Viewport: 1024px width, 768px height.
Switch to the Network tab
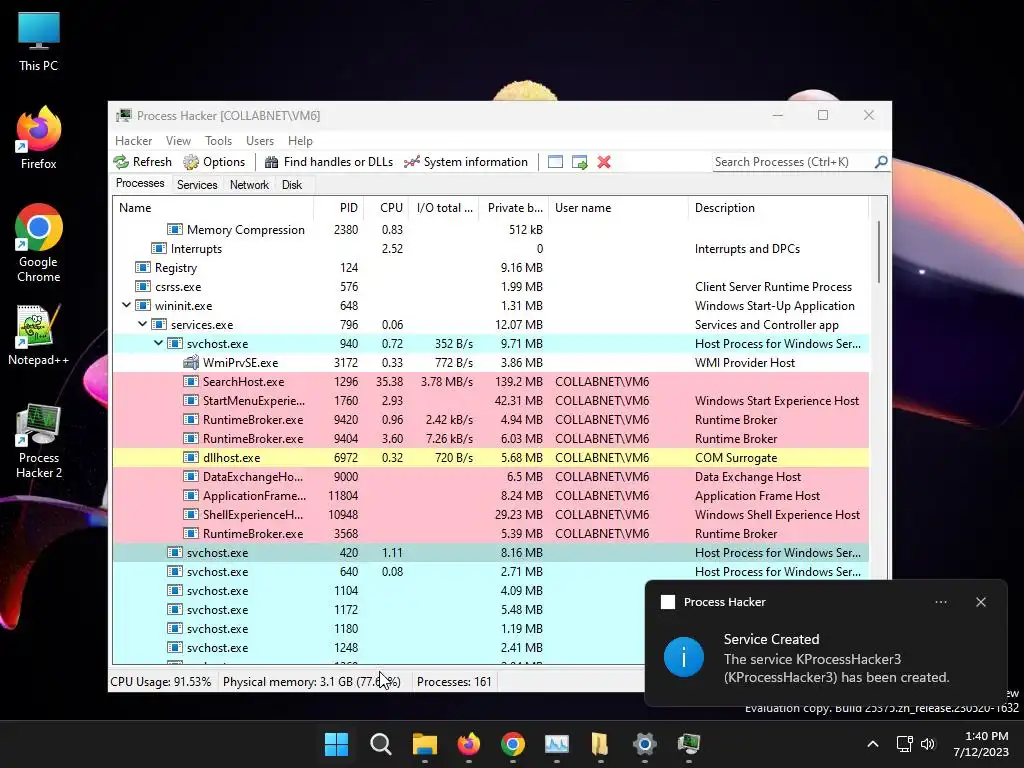click(249, 185)
